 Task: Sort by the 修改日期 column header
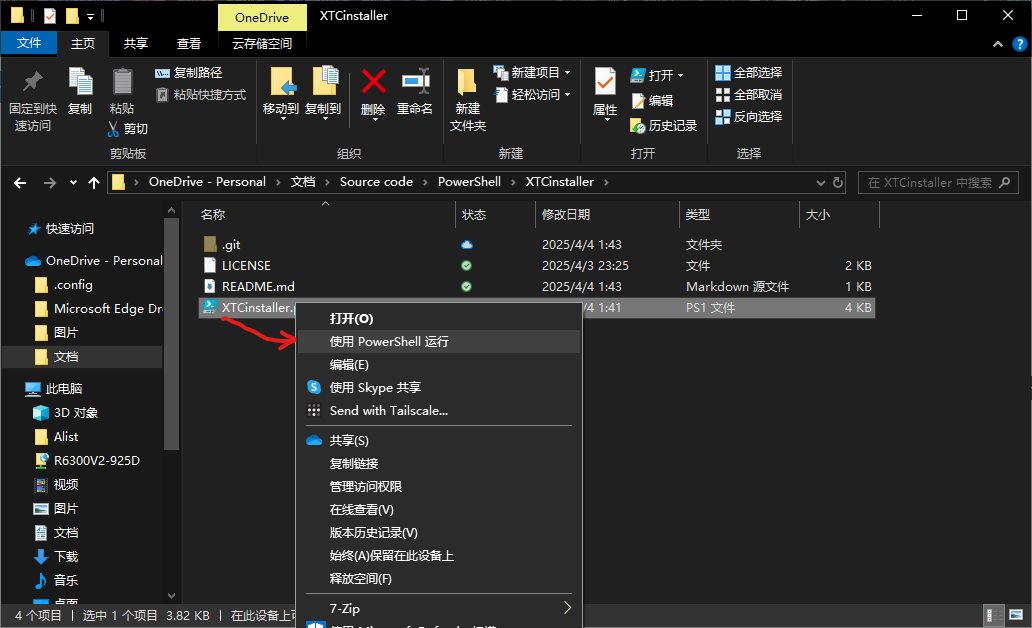point(565,215)
